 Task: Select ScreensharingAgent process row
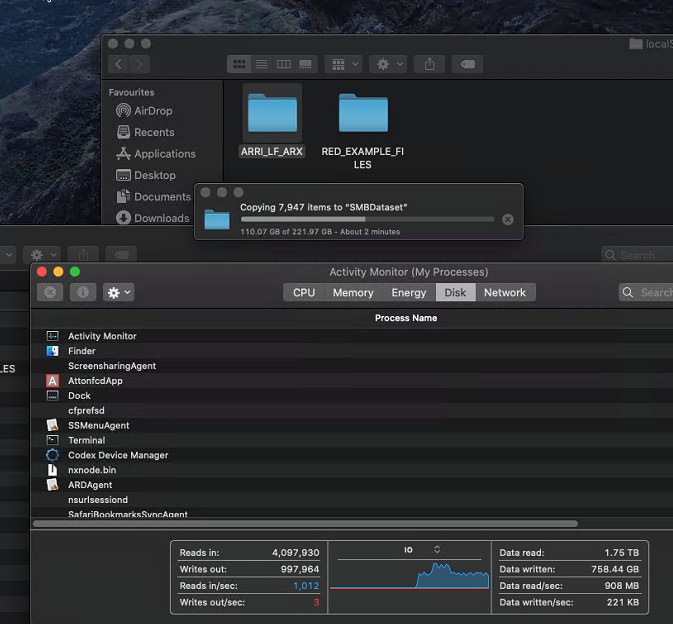(352, 366)
